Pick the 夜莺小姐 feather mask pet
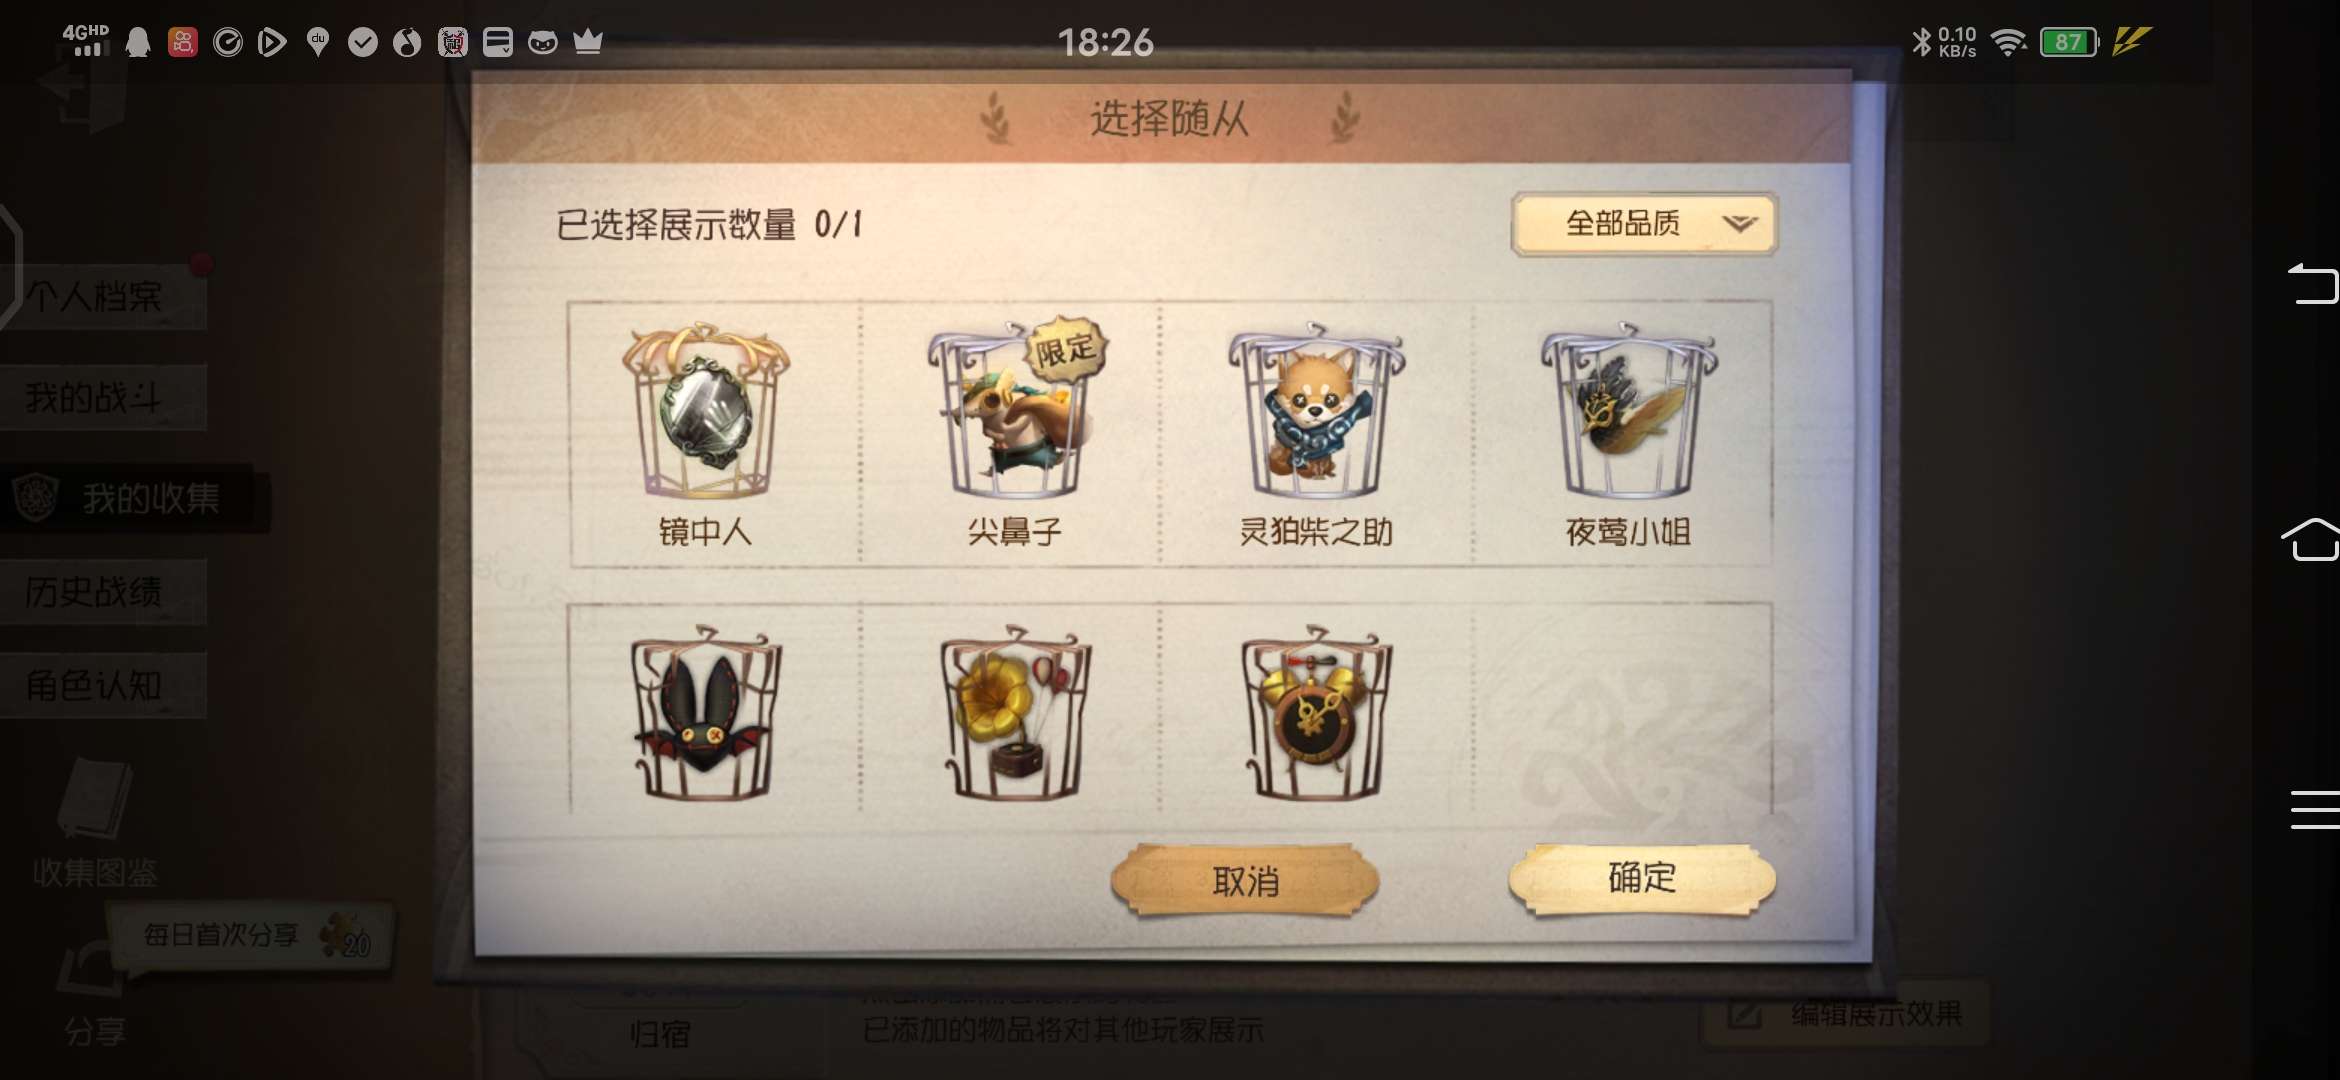The width and height of the screenshot is (2340, 1080). point(1628,410)
